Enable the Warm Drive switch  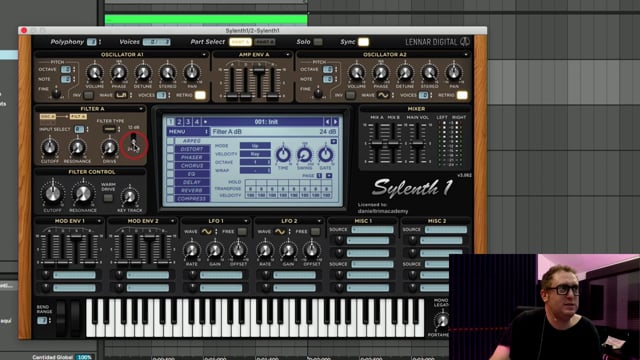(x=108, y=198)
